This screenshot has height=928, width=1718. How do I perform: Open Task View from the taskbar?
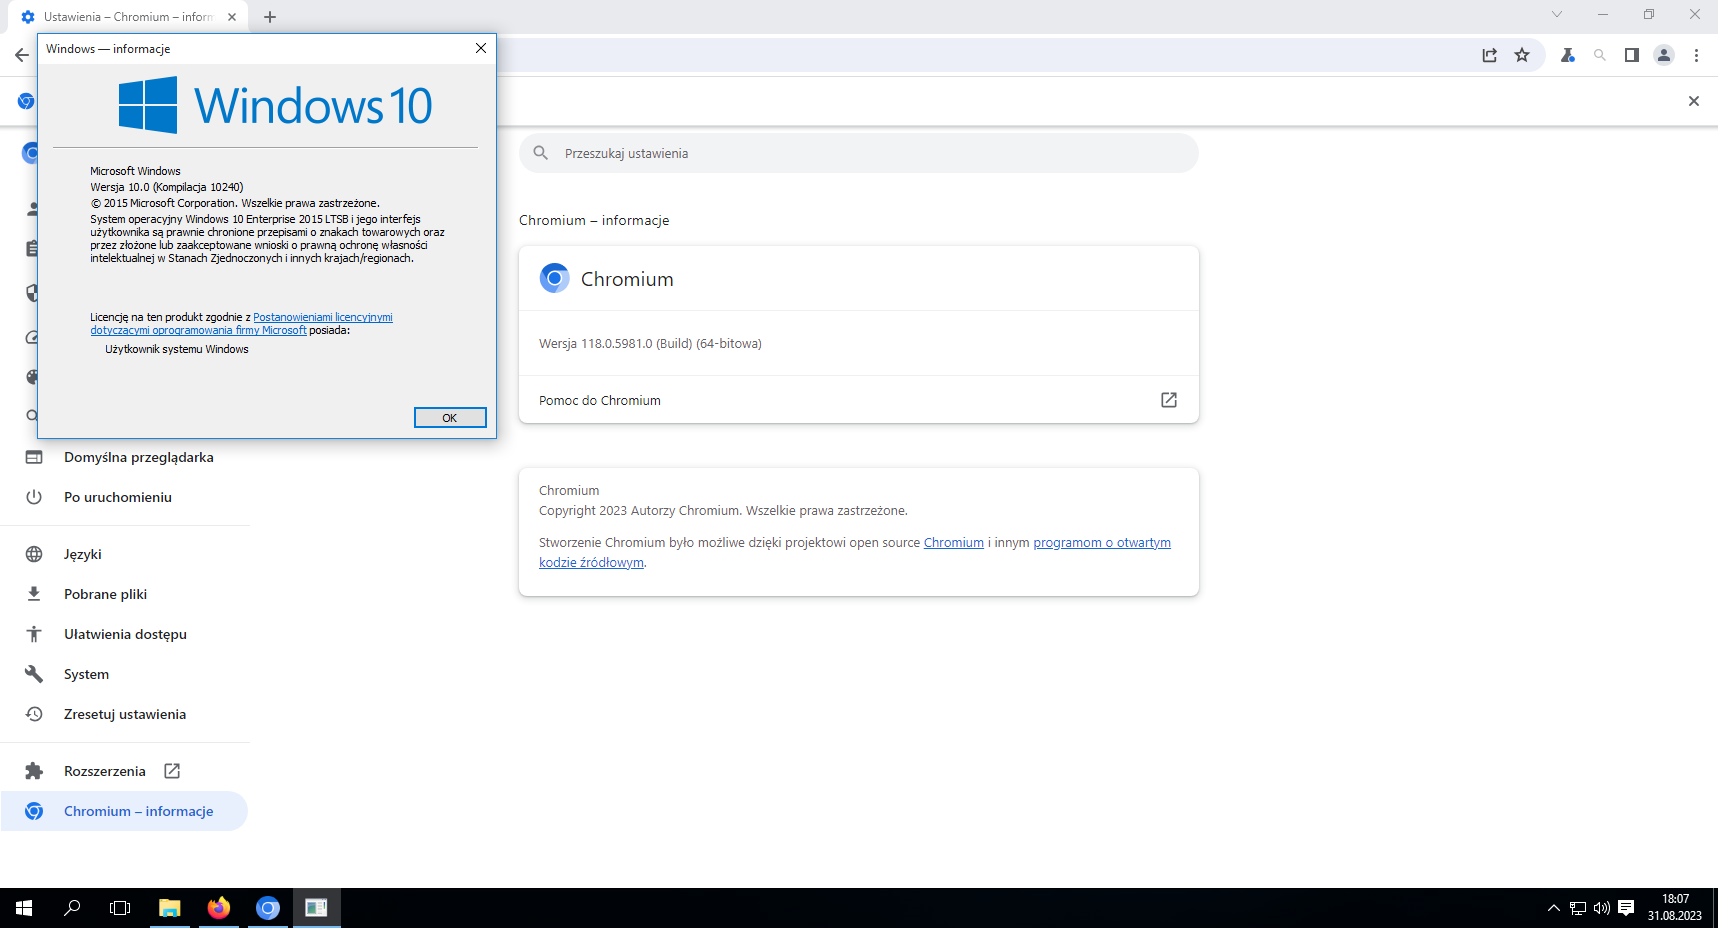[x=120, y=908]
